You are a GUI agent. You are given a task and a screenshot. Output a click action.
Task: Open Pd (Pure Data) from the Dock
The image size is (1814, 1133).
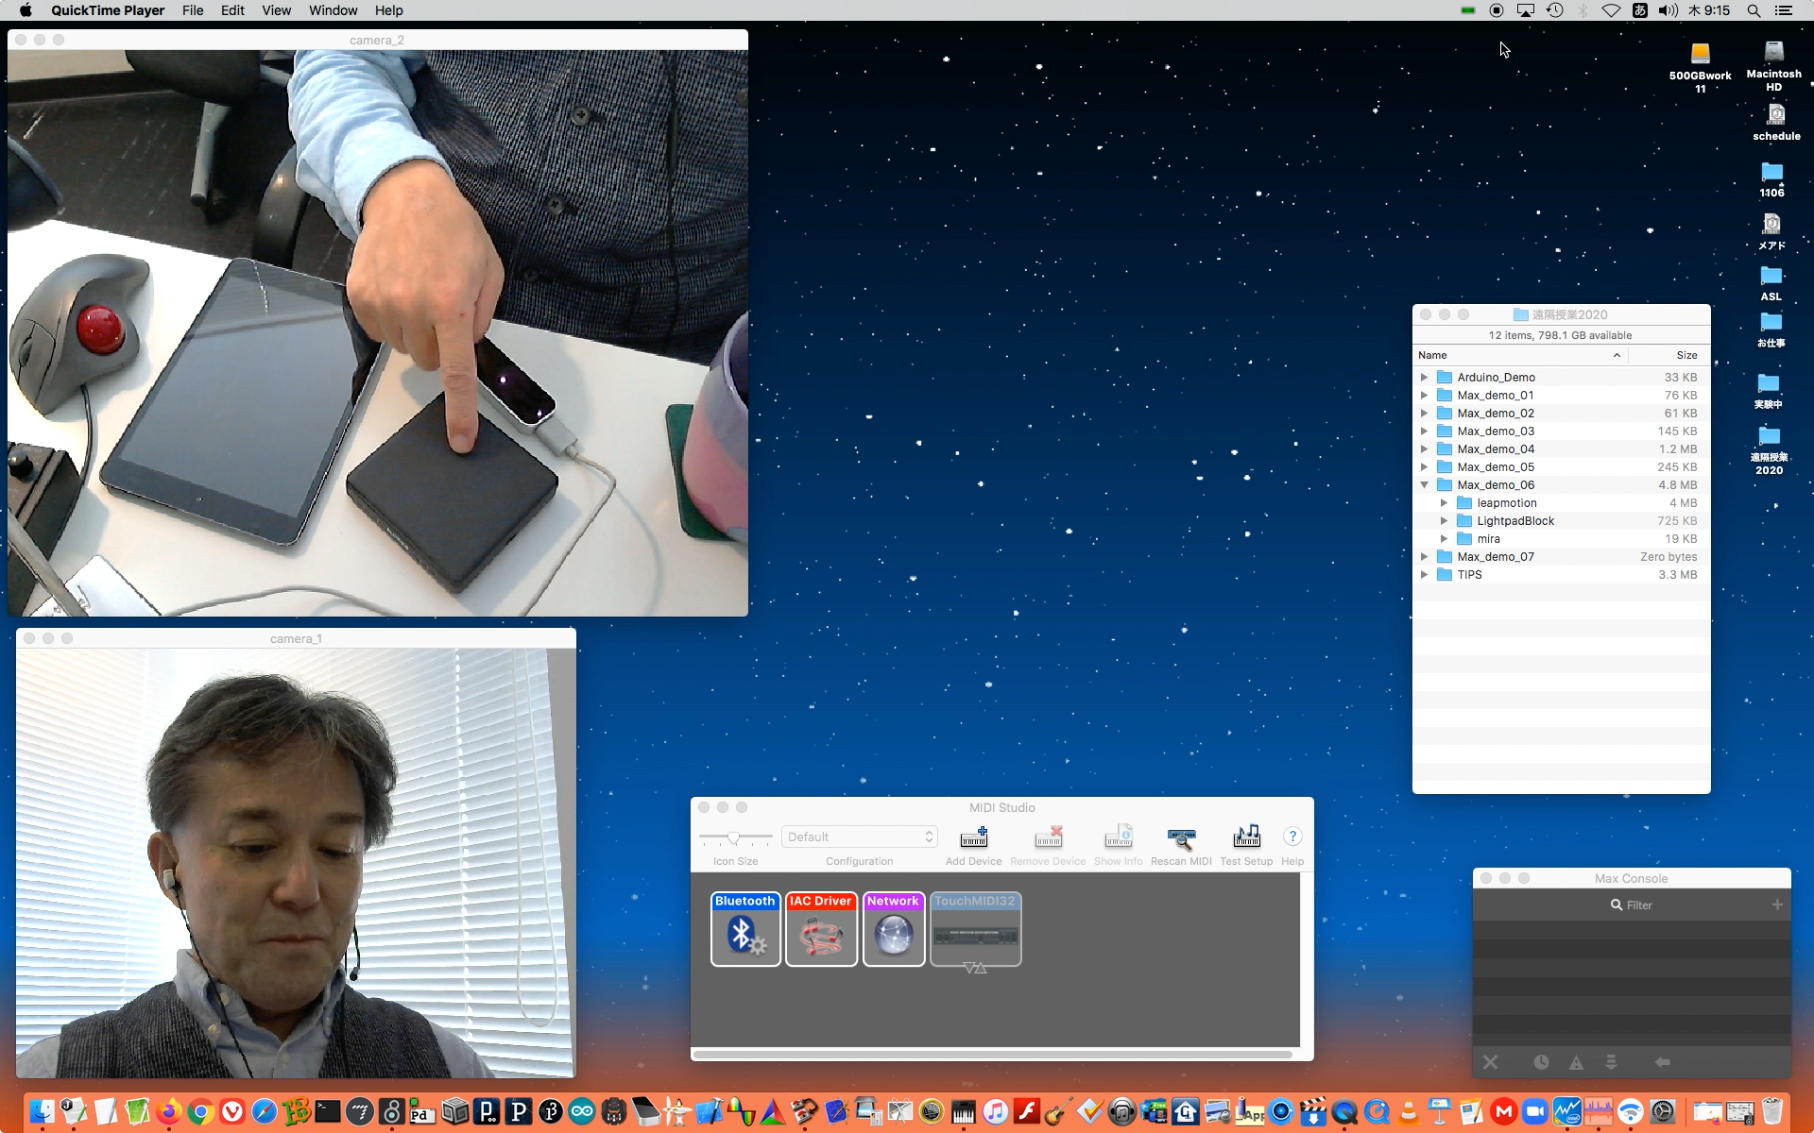[x=422, y=1111]
